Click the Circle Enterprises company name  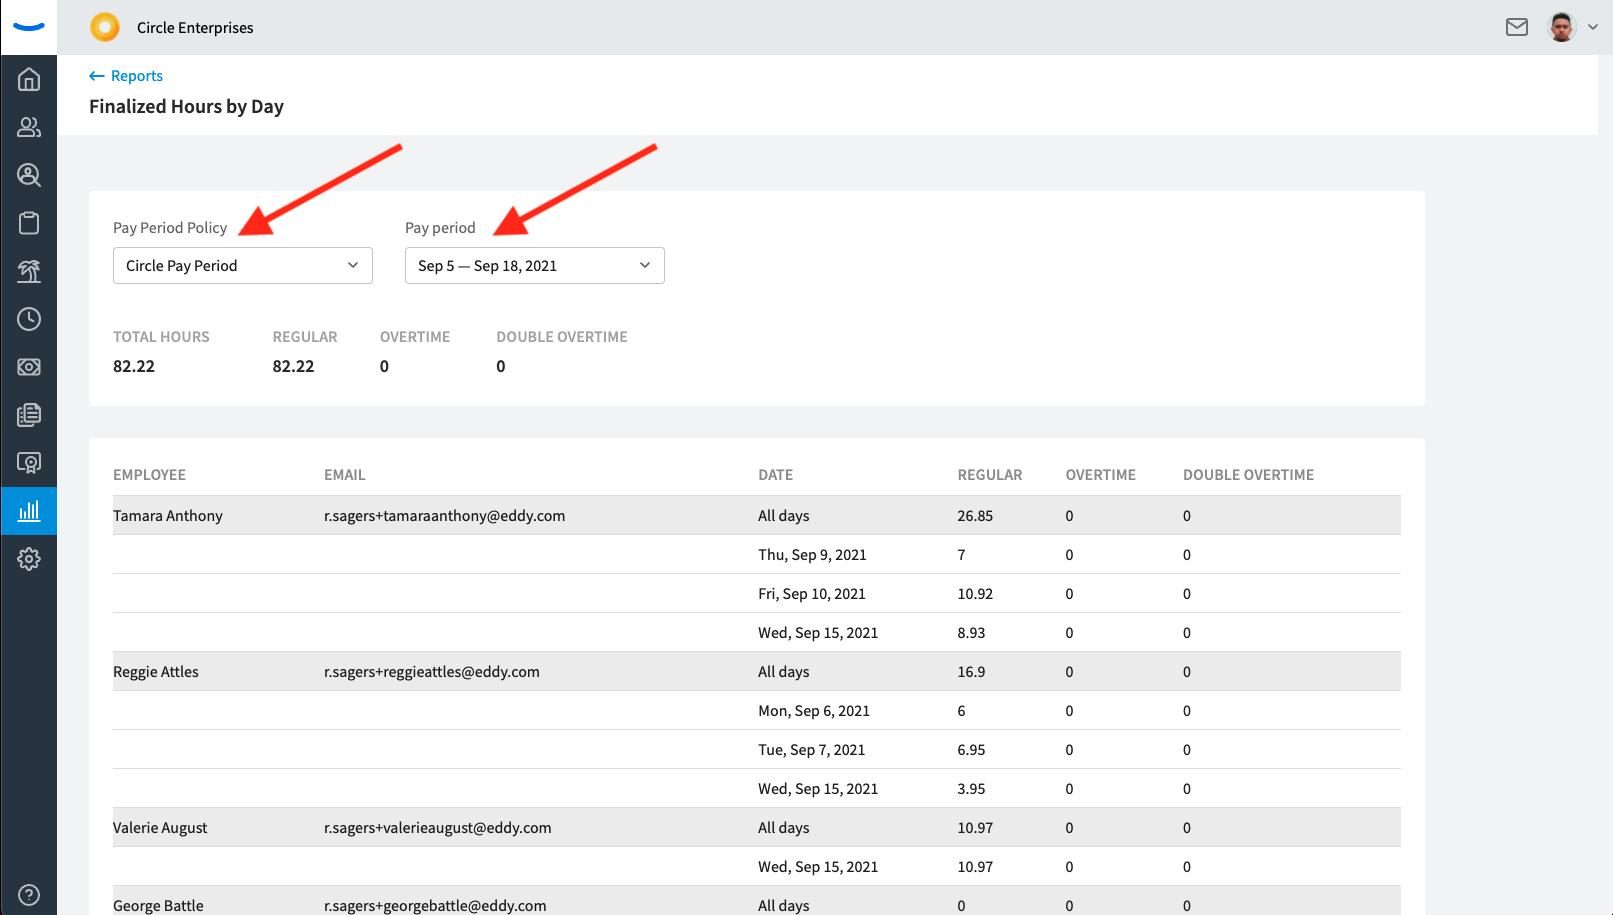[195, 28]
